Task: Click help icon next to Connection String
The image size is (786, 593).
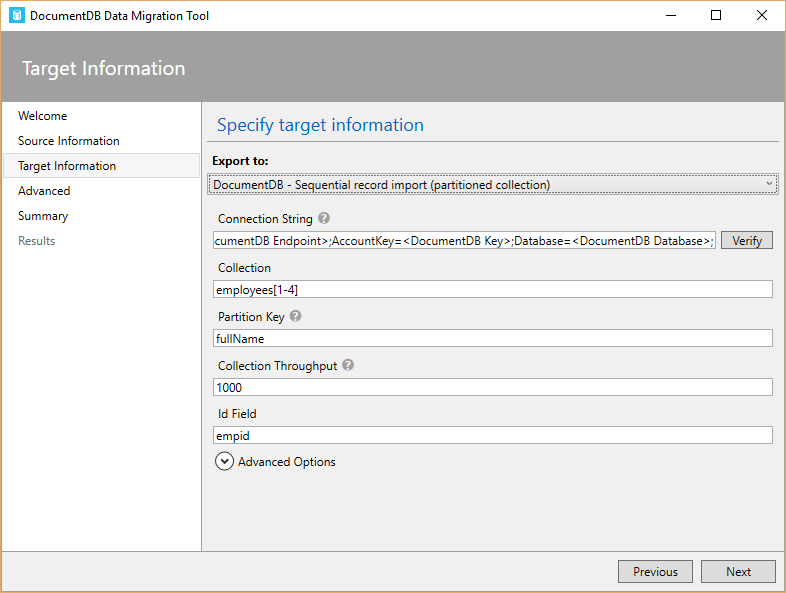Action: [324, 219]
